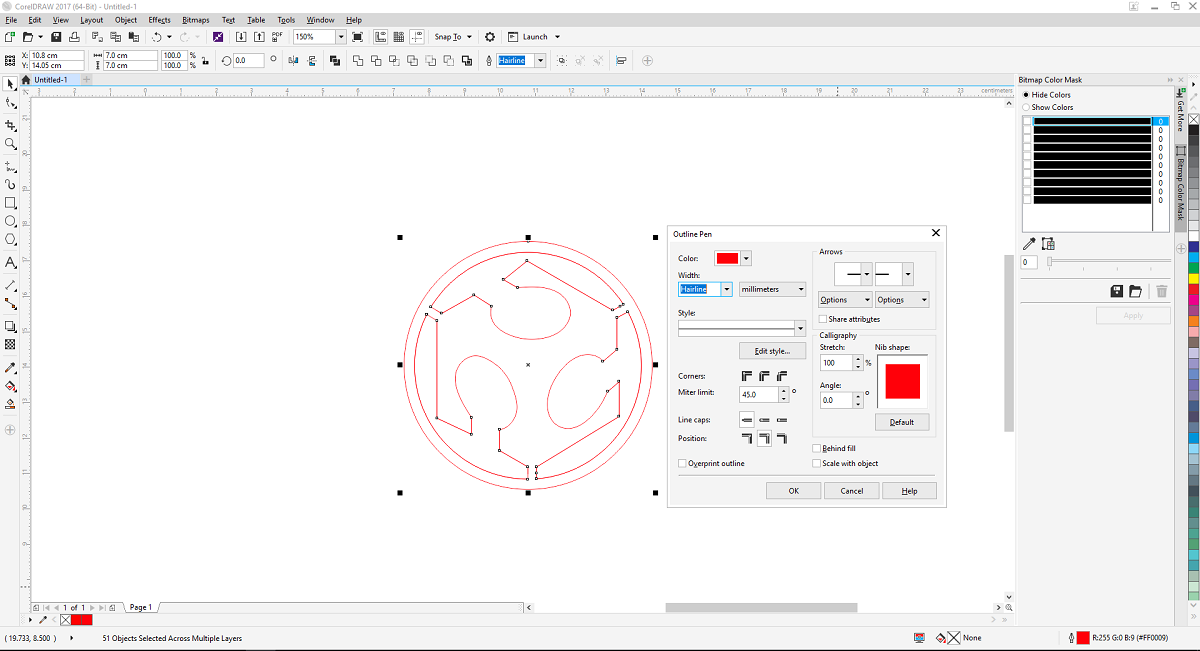
Task: Enable the Behind fill checkbox
Action: point(816,449)
